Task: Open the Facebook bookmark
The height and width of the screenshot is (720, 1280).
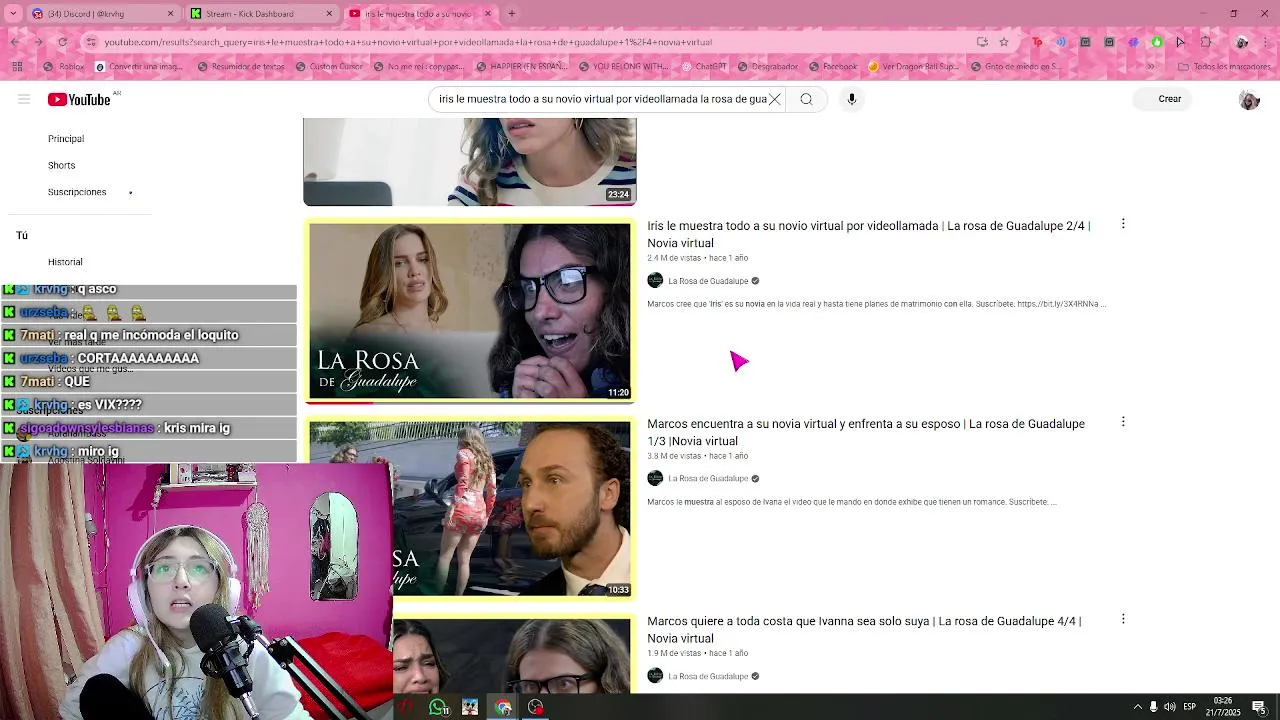Action: click(832, 67)
